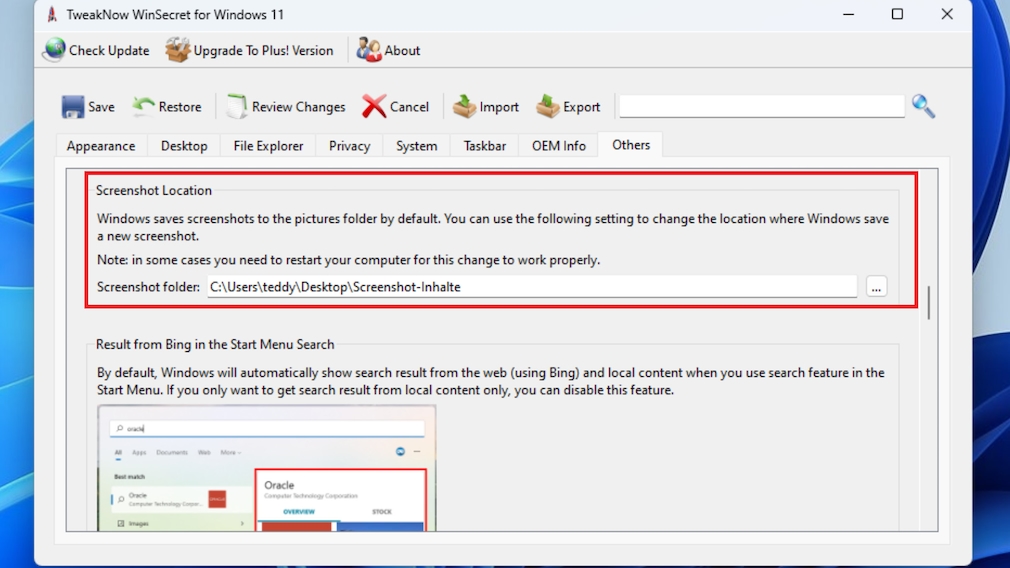Click the Restore arrow icon
This screenshot has width=1010, height=568.
[x=144, y=106]
